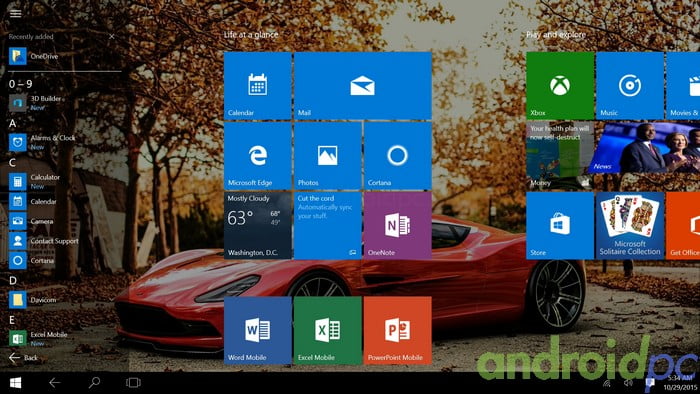Launch the Microsoft Edge tile
Viewport: 700px width, 394px height.
tap(258, 156)
